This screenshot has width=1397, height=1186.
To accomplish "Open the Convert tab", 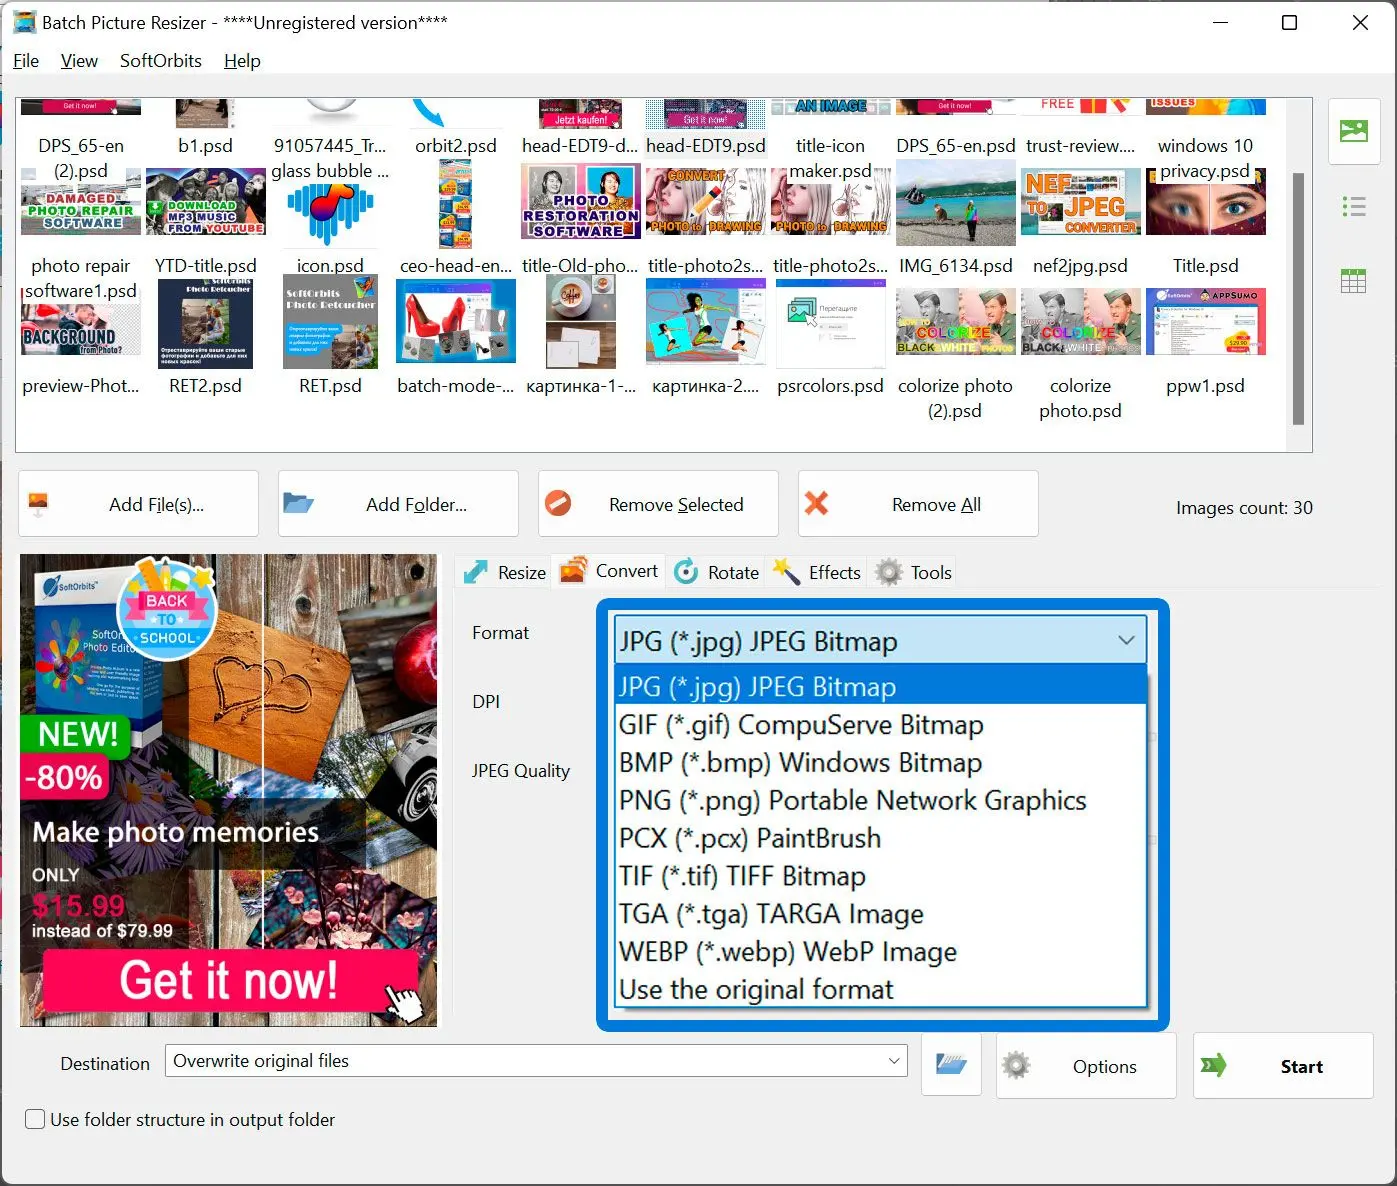I will (x=608, y=571).
